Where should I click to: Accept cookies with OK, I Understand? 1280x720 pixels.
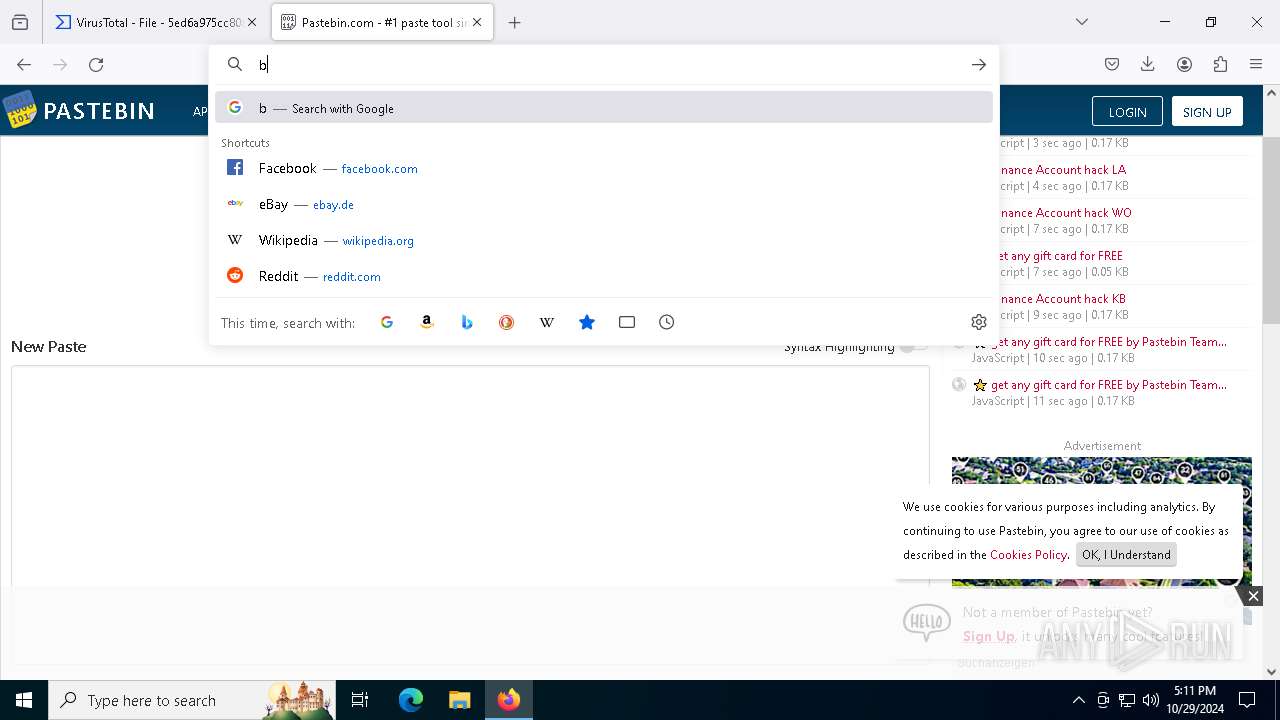pos(1126,554)
